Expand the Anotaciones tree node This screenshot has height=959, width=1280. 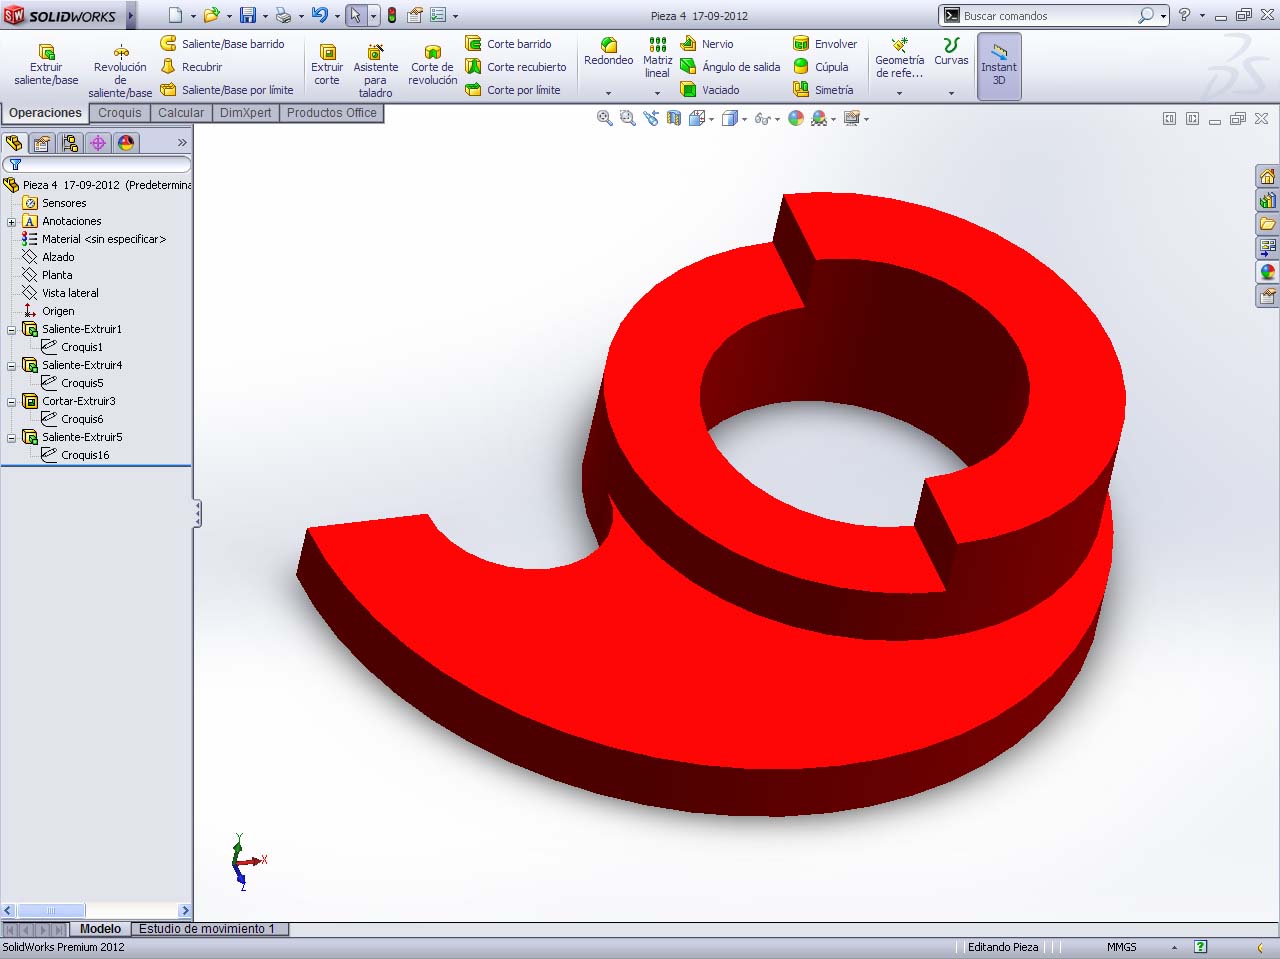[x=11, y=222]
